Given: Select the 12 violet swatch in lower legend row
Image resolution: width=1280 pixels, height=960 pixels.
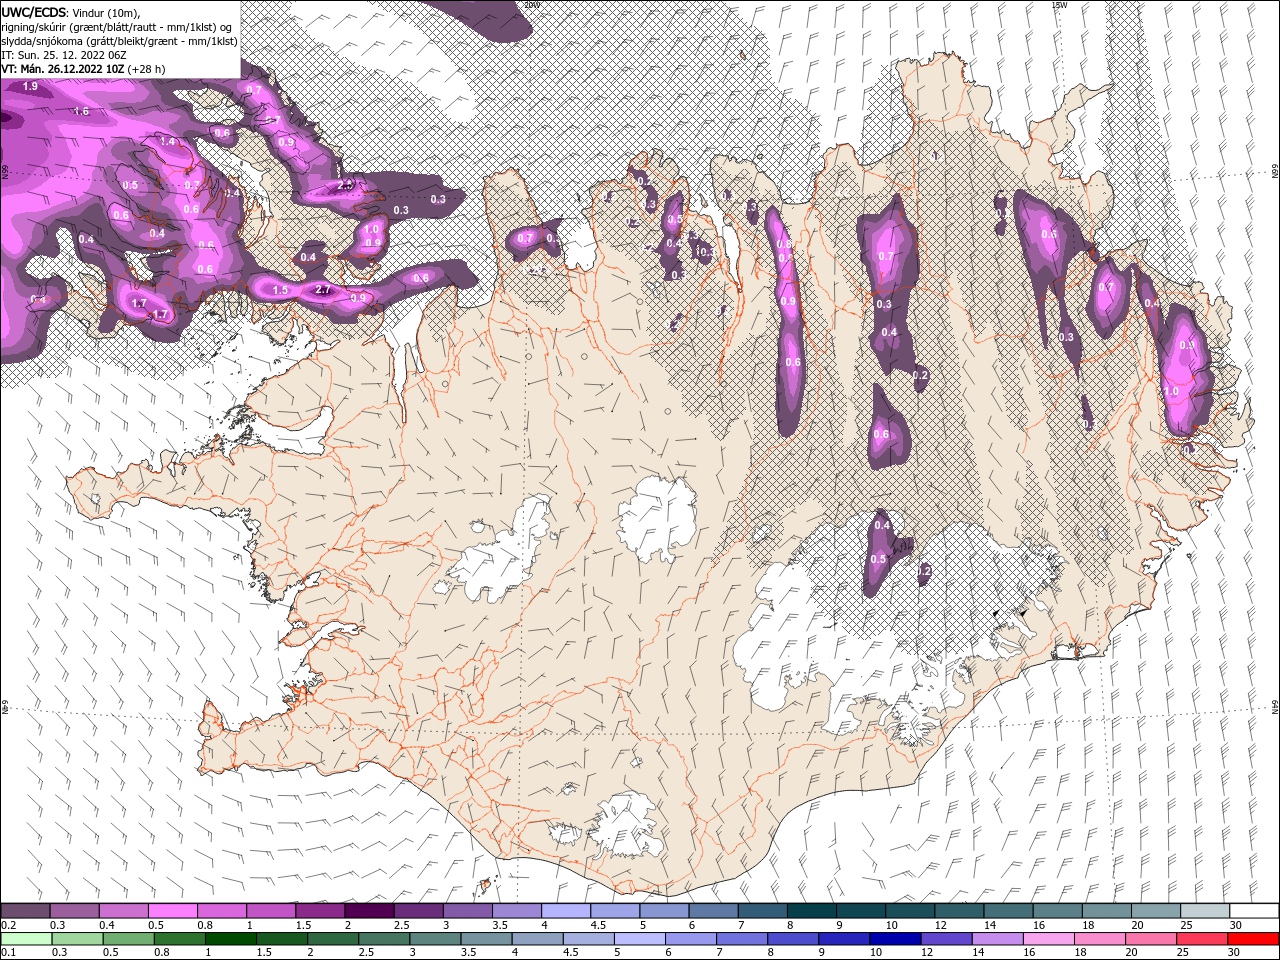Looking at the screenshot, I should click(945, 939).
